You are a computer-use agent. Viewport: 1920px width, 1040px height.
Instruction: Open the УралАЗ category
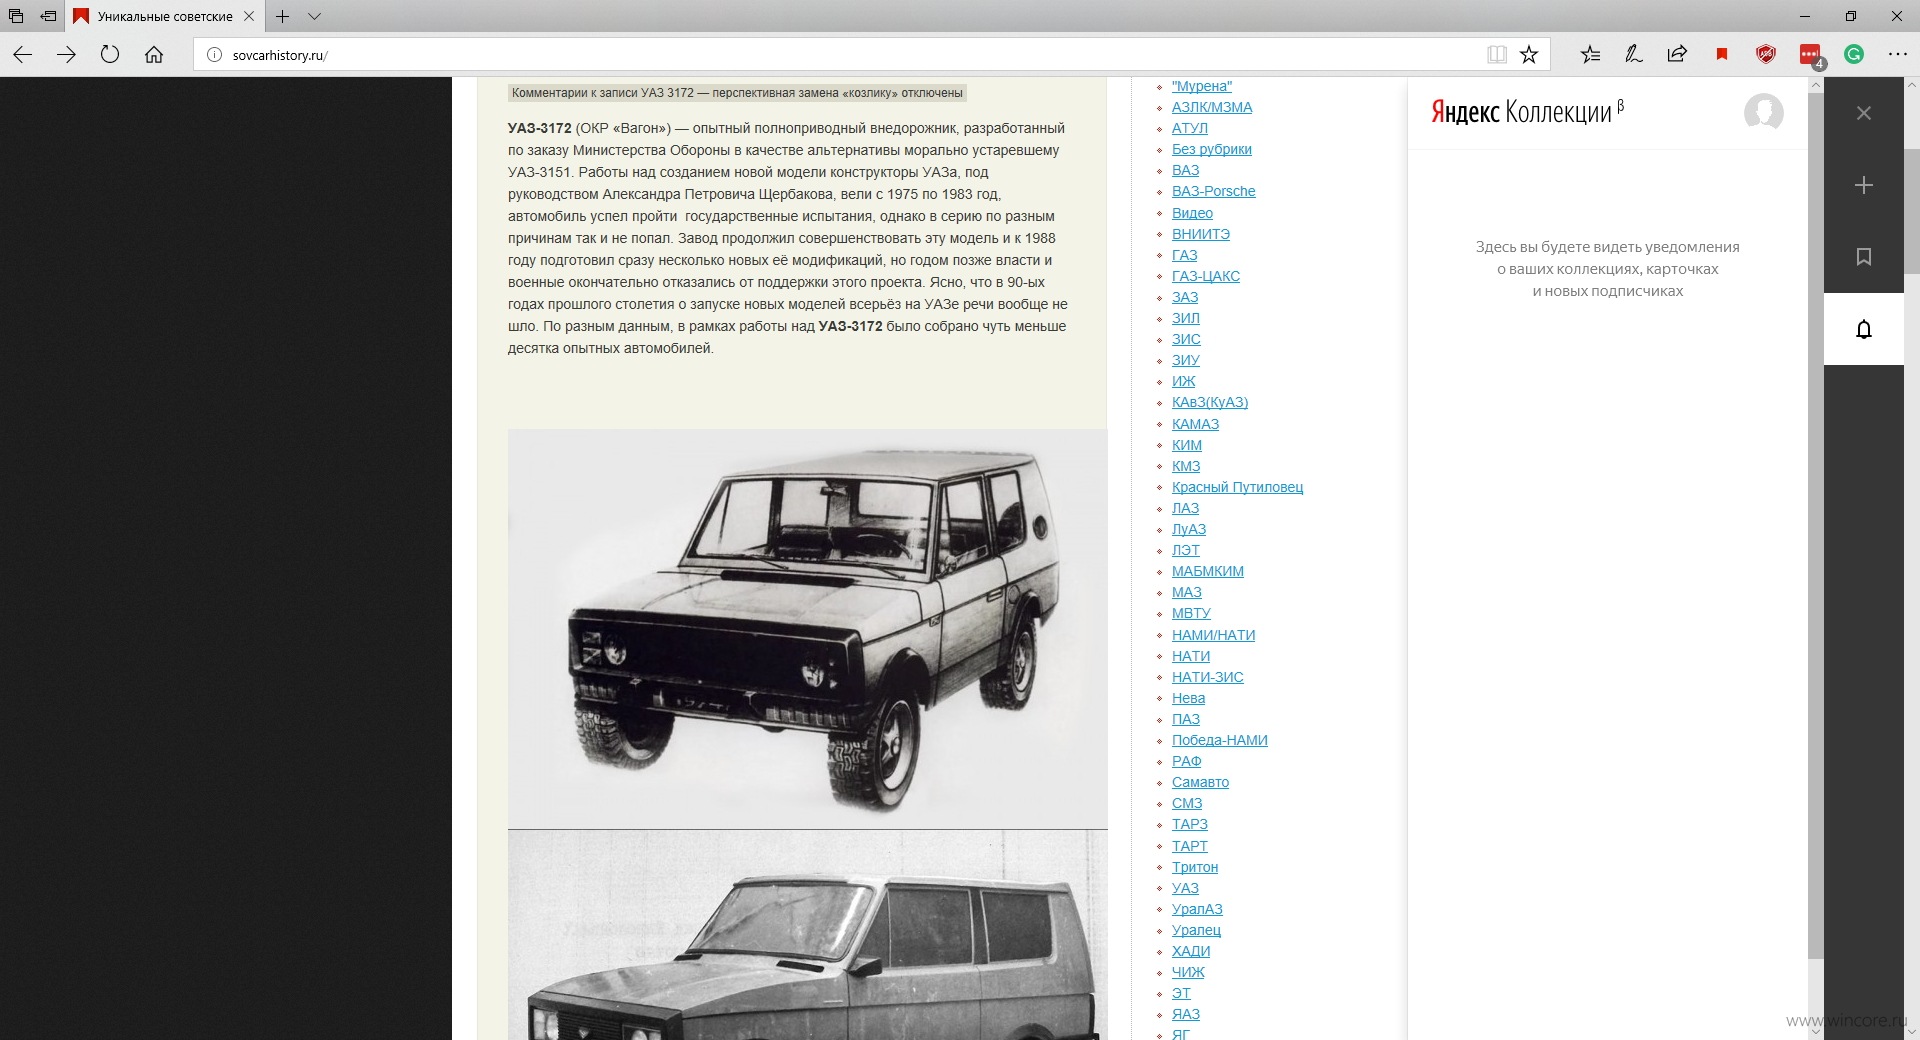1198,909
